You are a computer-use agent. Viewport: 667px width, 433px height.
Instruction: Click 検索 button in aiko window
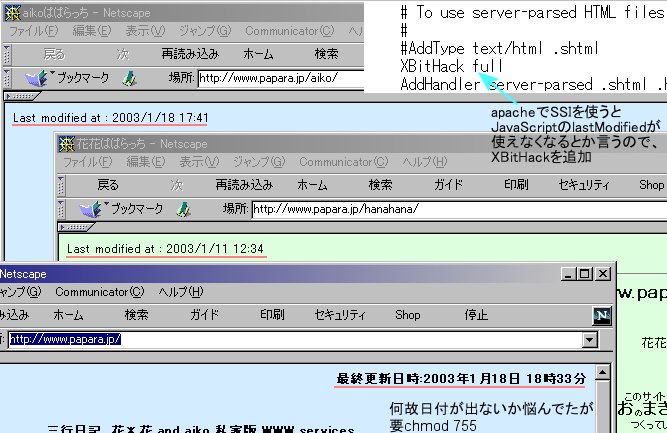[x=326, y=54]
